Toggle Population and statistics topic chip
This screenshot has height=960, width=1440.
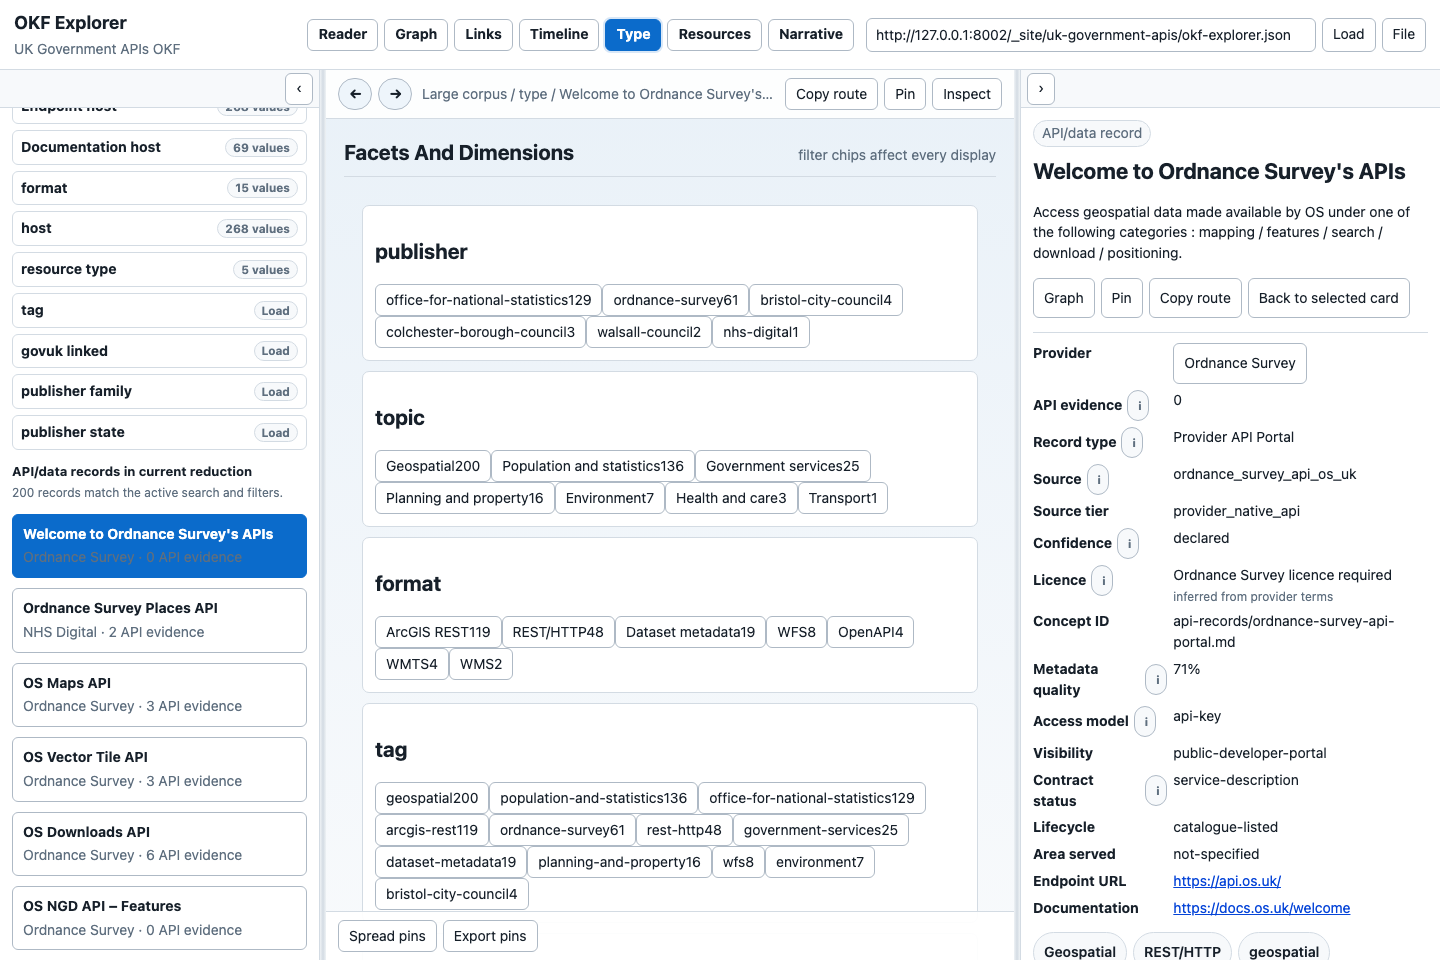pos(593,466)
